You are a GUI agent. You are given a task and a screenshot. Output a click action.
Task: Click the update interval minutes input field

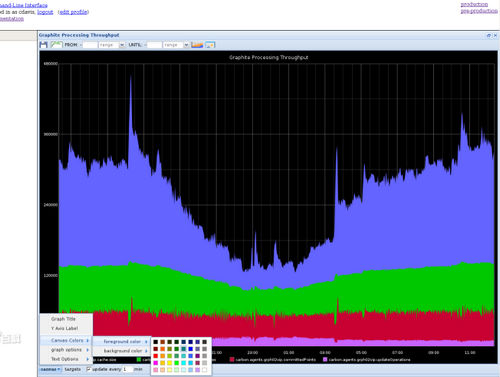click(127, 369)
